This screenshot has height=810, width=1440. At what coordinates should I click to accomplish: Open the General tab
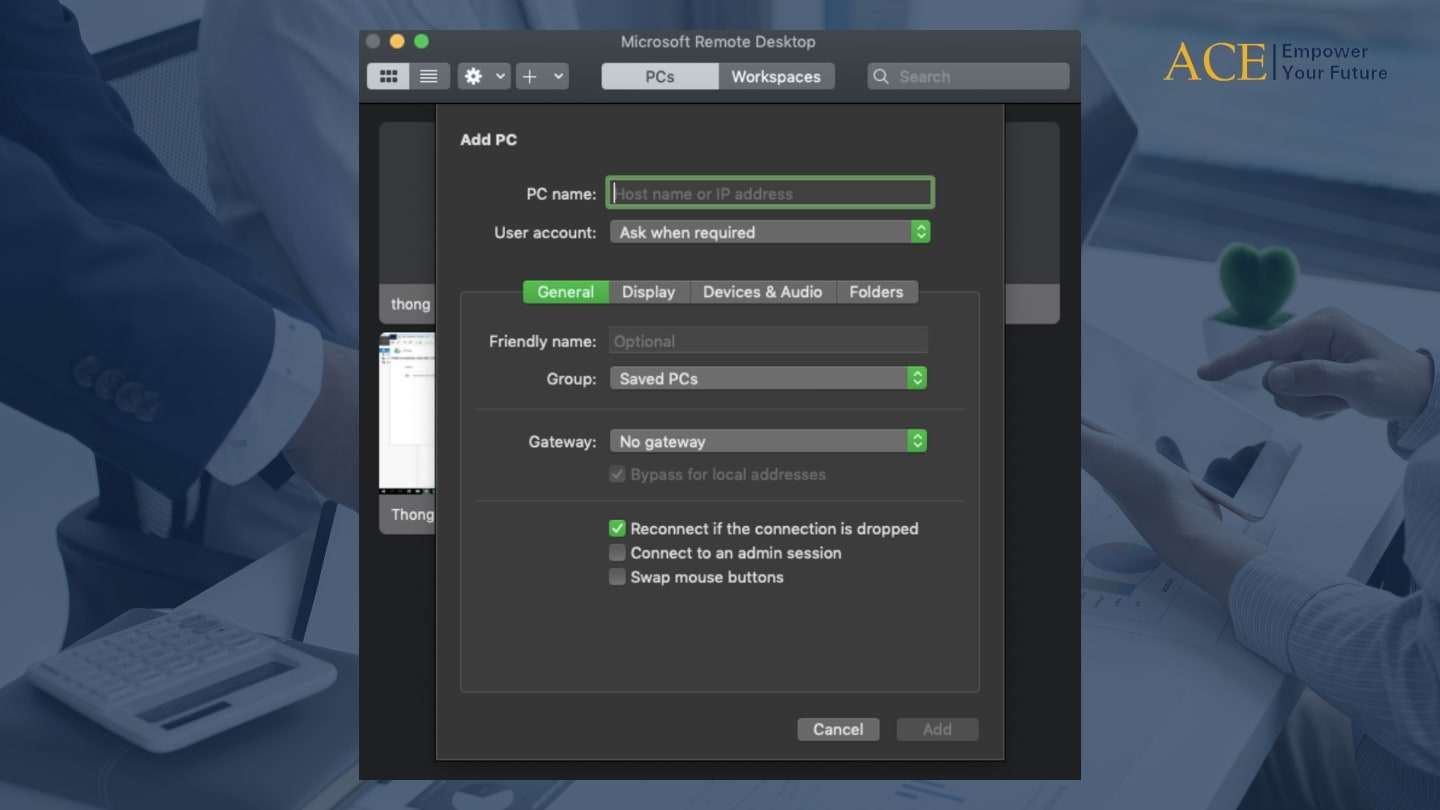566,292
